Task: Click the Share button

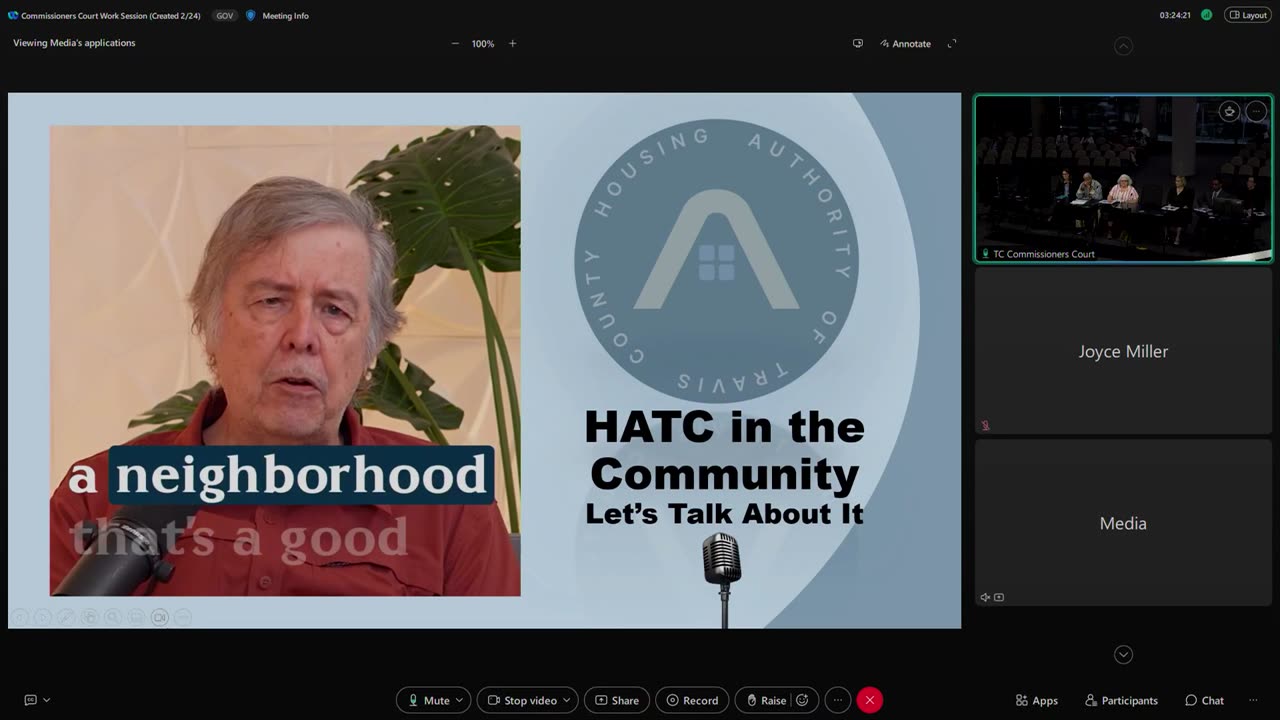Action: (x=617, y=700)
